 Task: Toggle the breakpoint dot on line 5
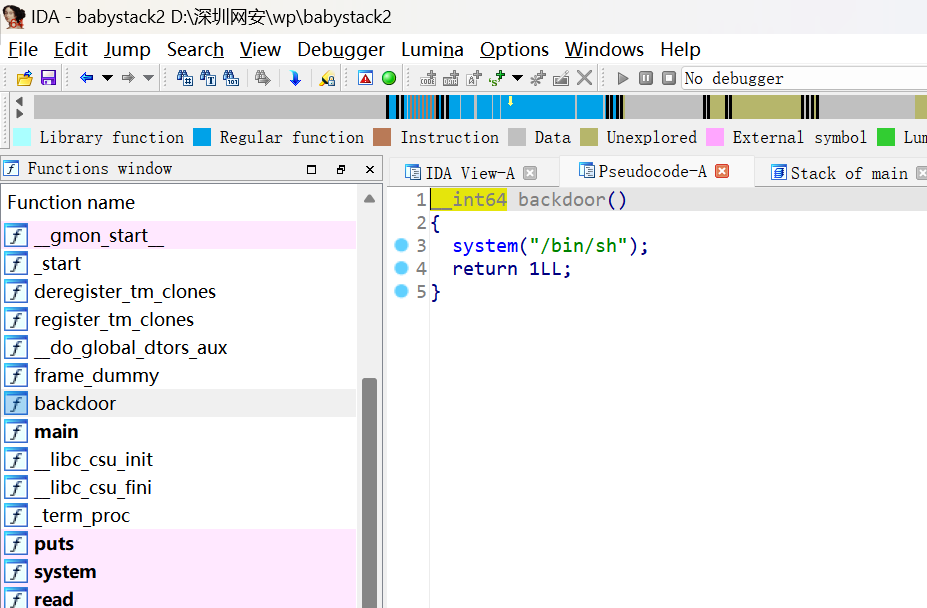point(402,291)
